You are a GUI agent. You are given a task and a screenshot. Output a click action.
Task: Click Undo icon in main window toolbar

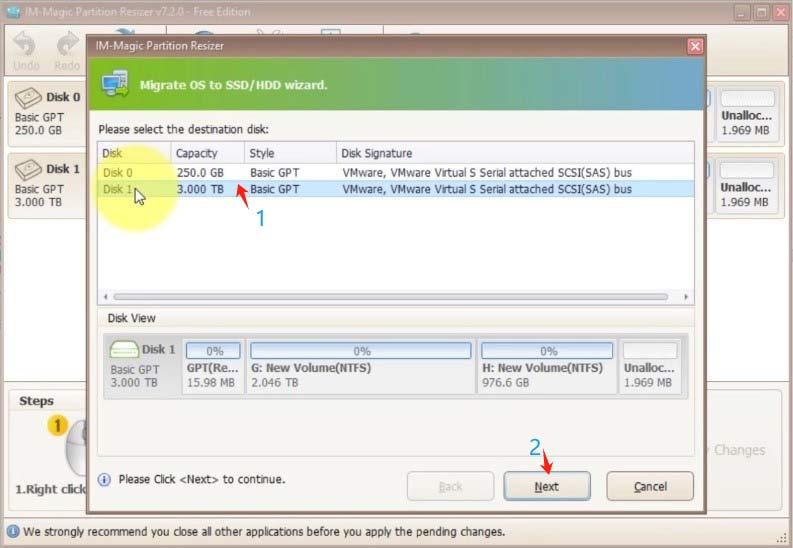tap(25, 44)
